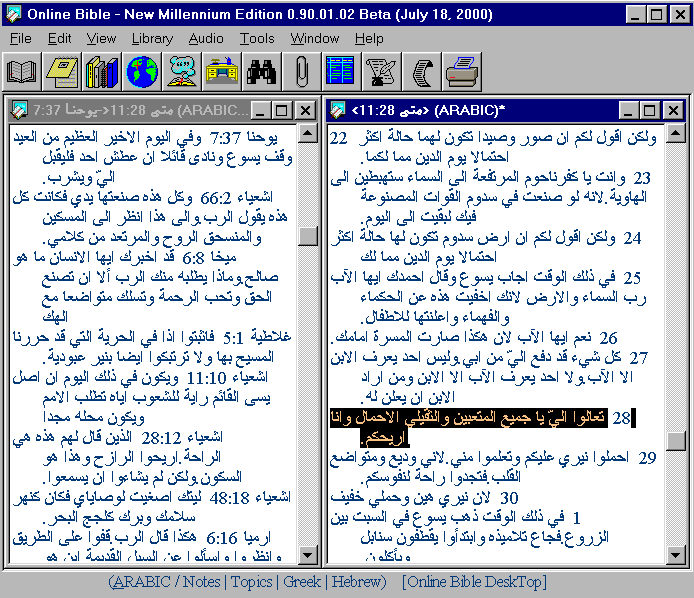Viewport: 694px width, 598px height.
Task: Click the Notes link in bottom bar
Action: 201,581
